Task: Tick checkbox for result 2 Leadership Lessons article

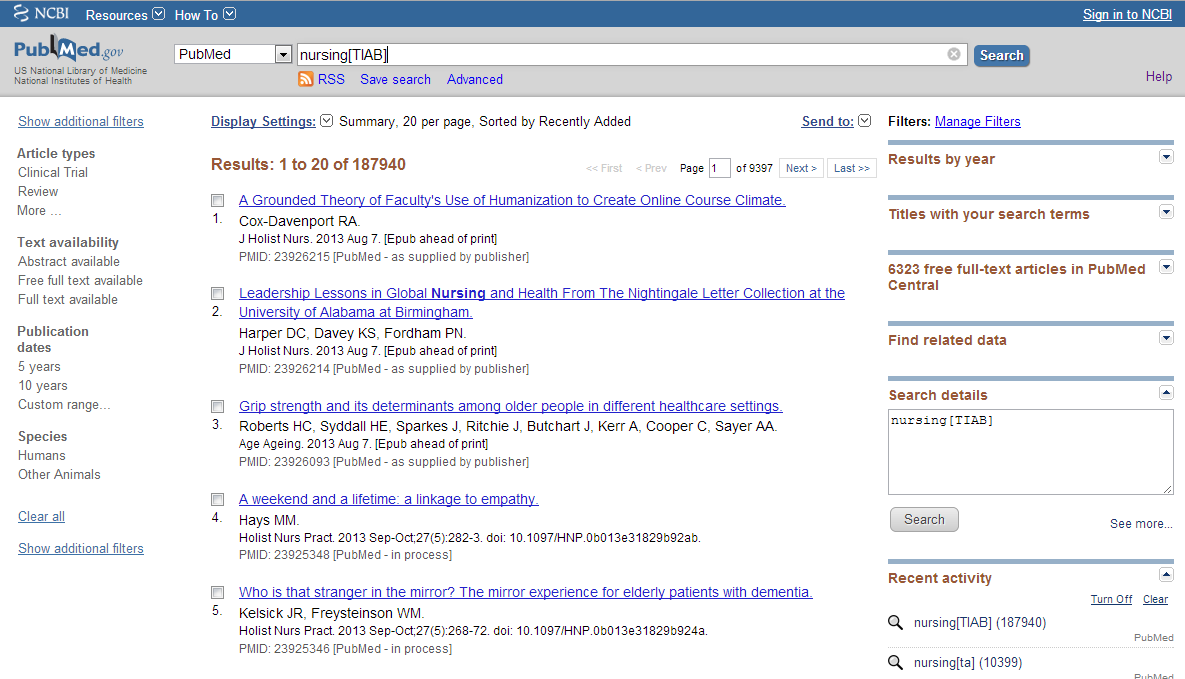Action: click(x=218, y=293)
